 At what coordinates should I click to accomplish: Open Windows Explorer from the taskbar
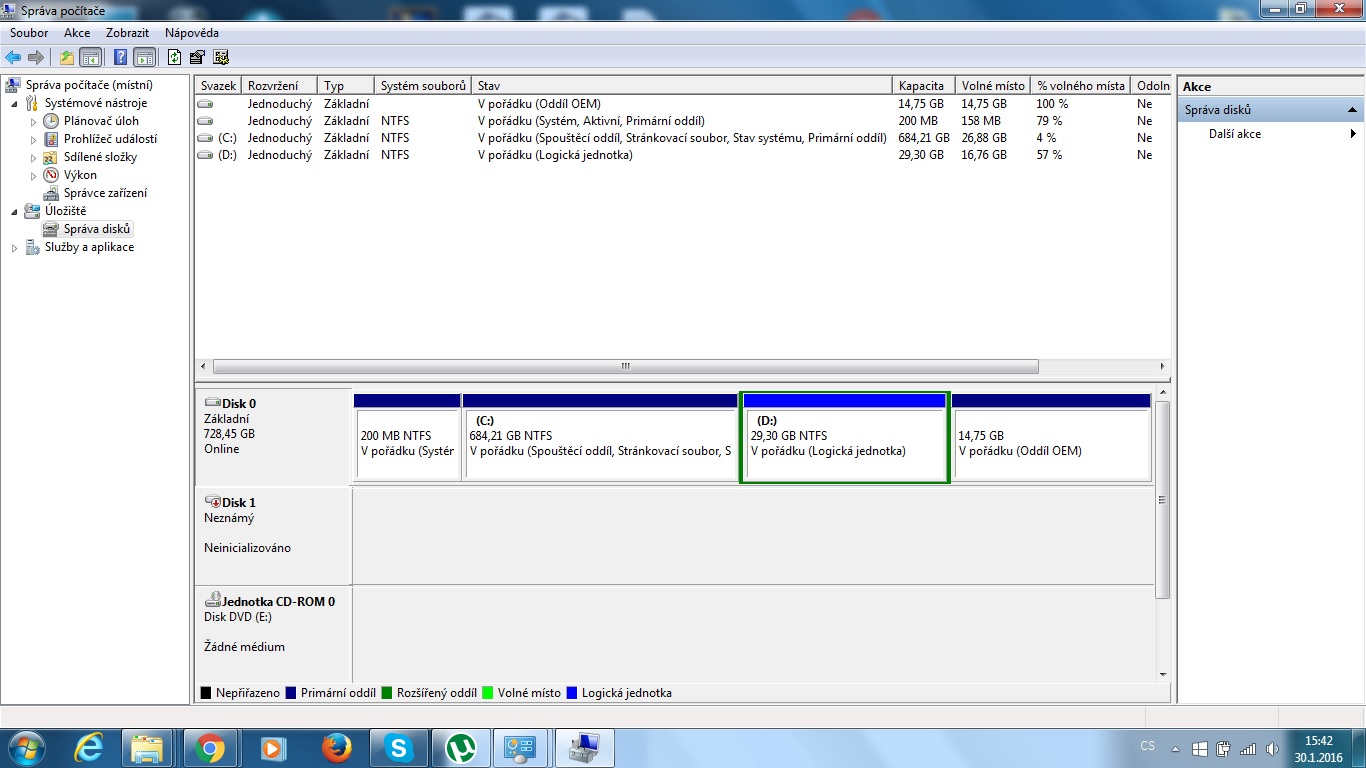coord(148,748)
